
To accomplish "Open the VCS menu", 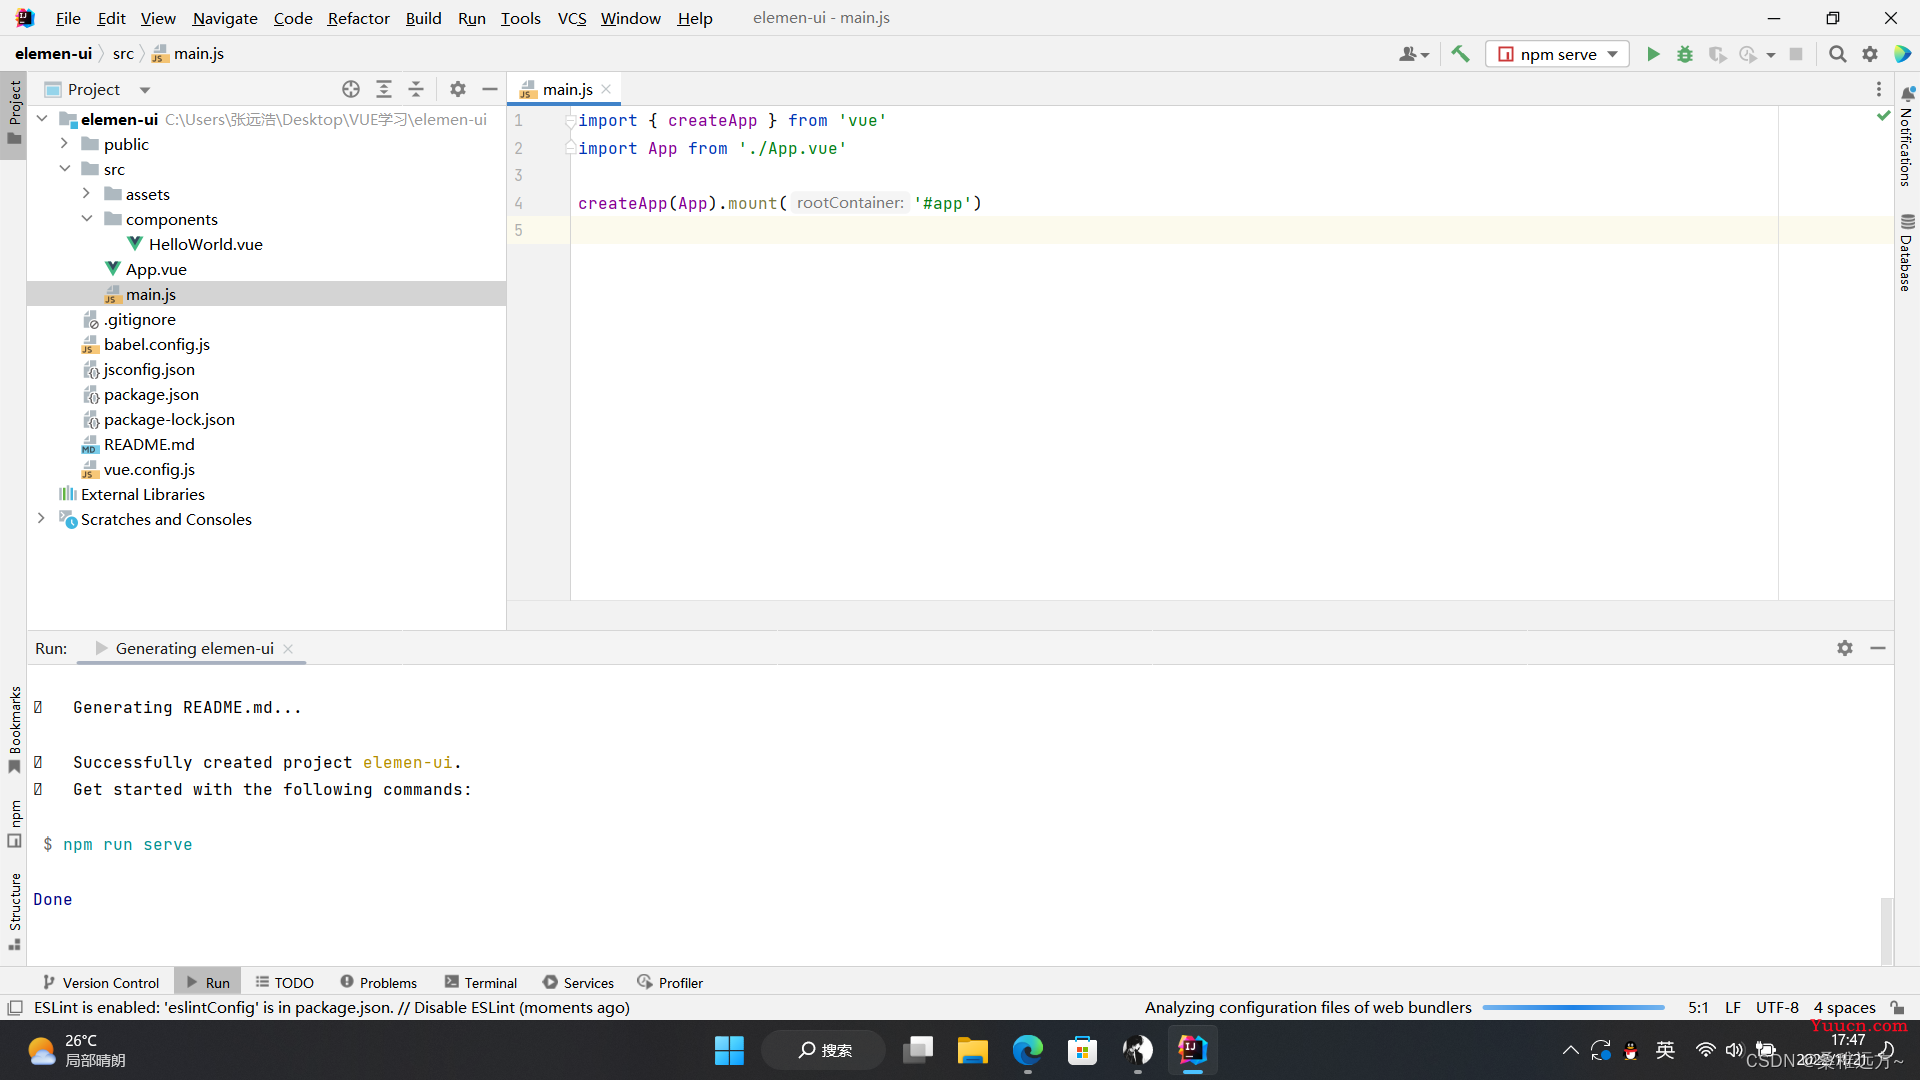I will pyautogui.click(x=572, y=18).
